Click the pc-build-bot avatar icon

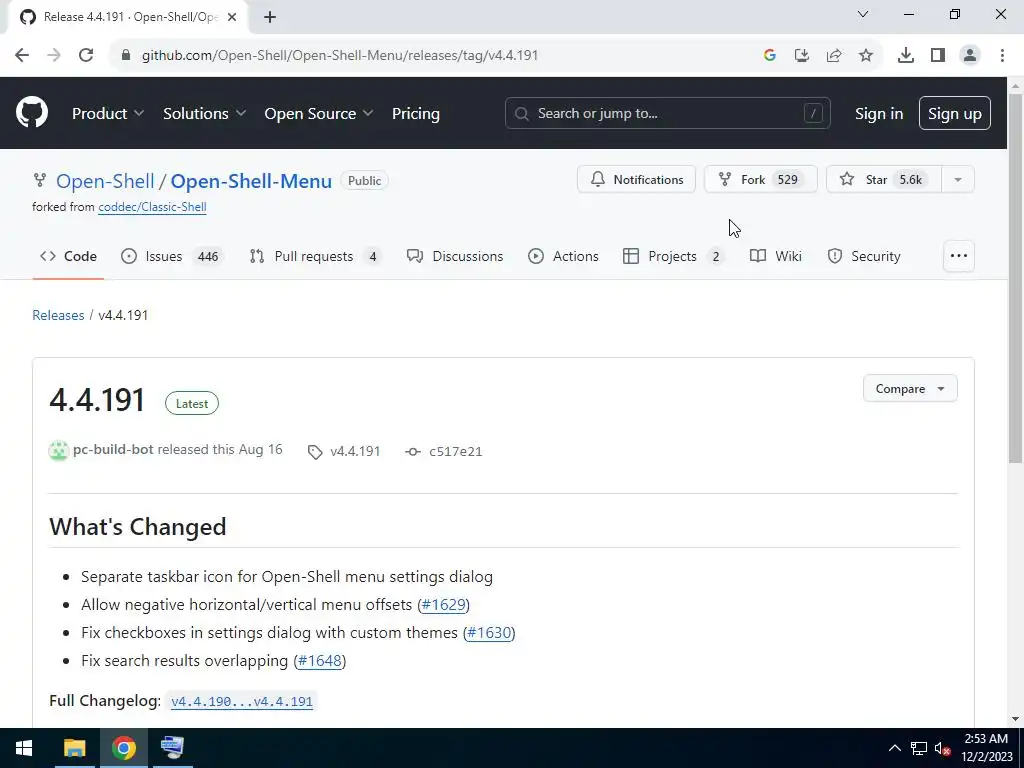coord(59,451)
